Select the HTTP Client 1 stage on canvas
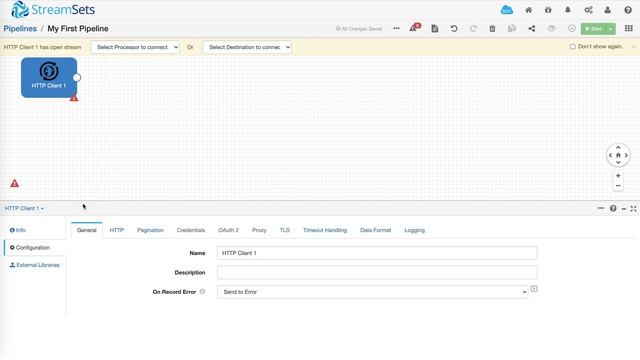Screen dimensions: 640x360 click(x=49, y=78)
